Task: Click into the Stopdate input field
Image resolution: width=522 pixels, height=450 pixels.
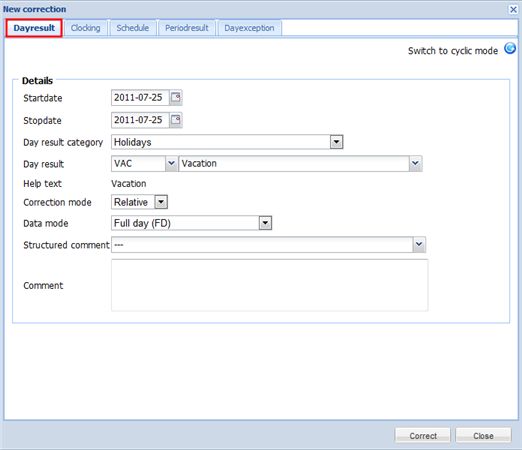Action: [140, 120]
